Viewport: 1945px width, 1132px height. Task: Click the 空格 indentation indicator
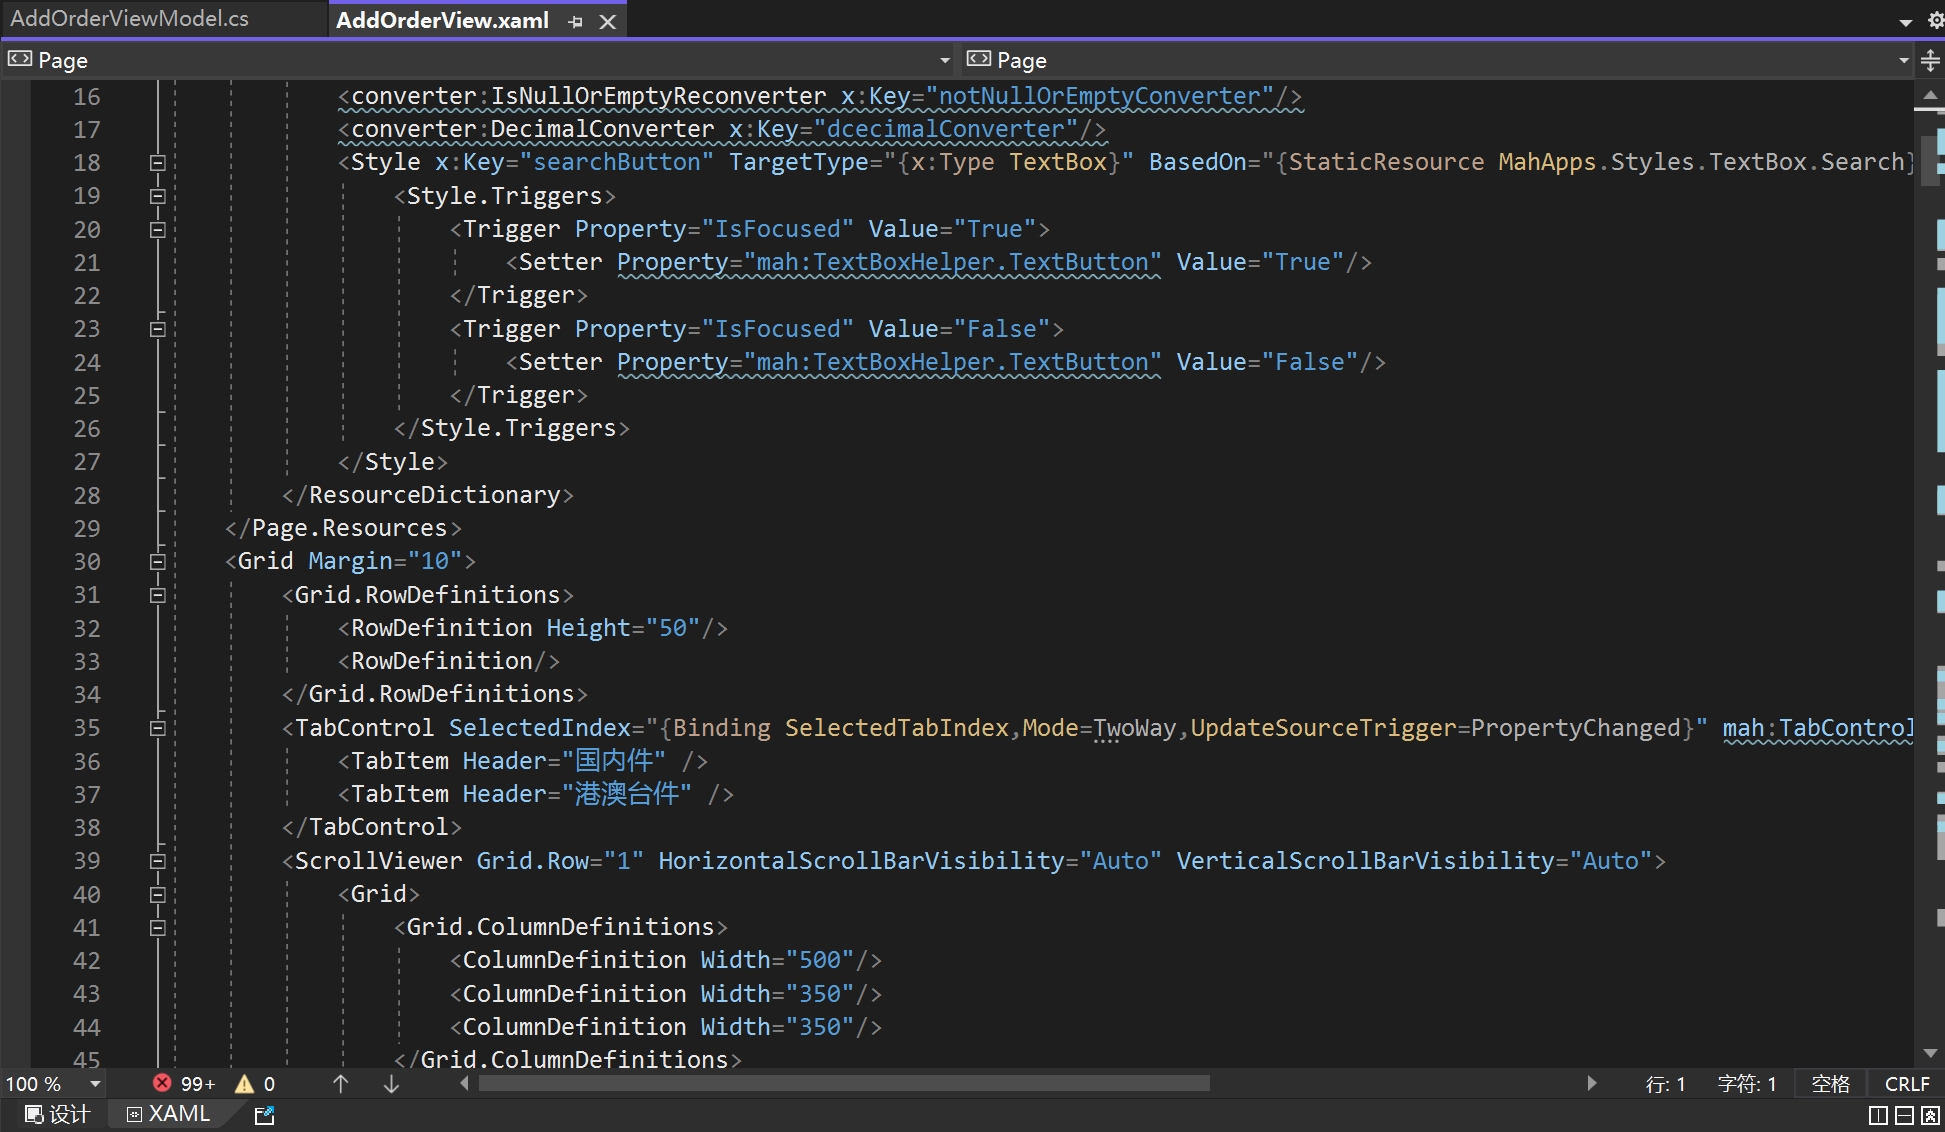(1830, 1083)
